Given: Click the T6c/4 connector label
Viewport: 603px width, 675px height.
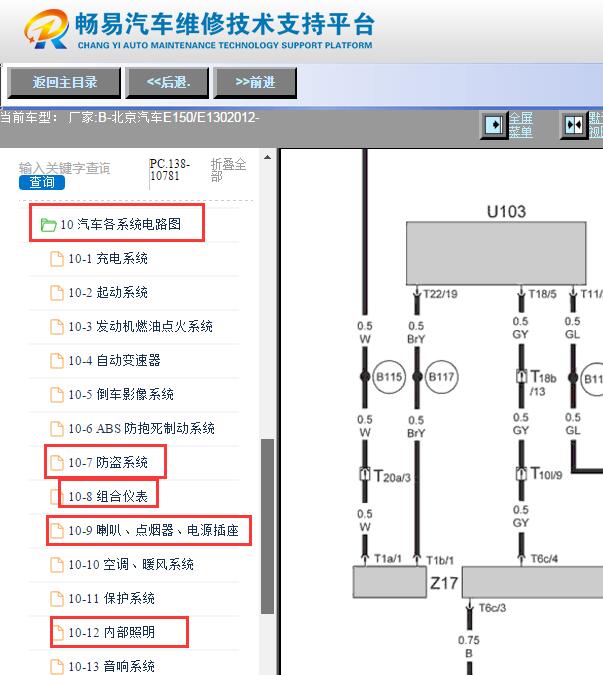Looking at the screenshot, I should pos(544,559).
